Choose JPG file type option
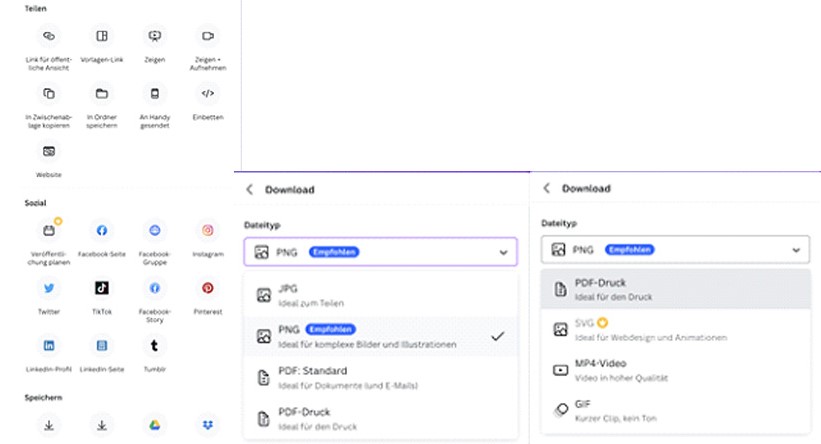This screenshot has width=821, height=444. point(380,294)
